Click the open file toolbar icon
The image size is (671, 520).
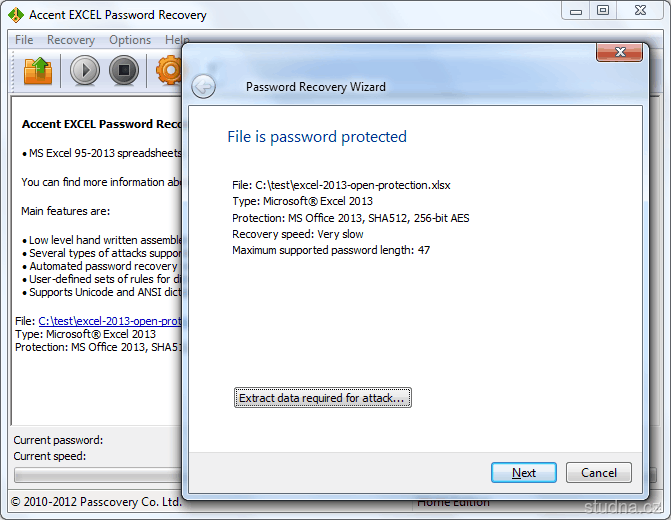click(x=38, y=71)
